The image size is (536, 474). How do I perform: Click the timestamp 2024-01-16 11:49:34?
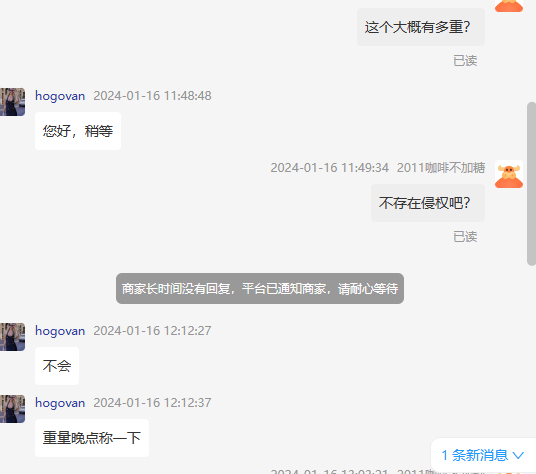[330, 168]
